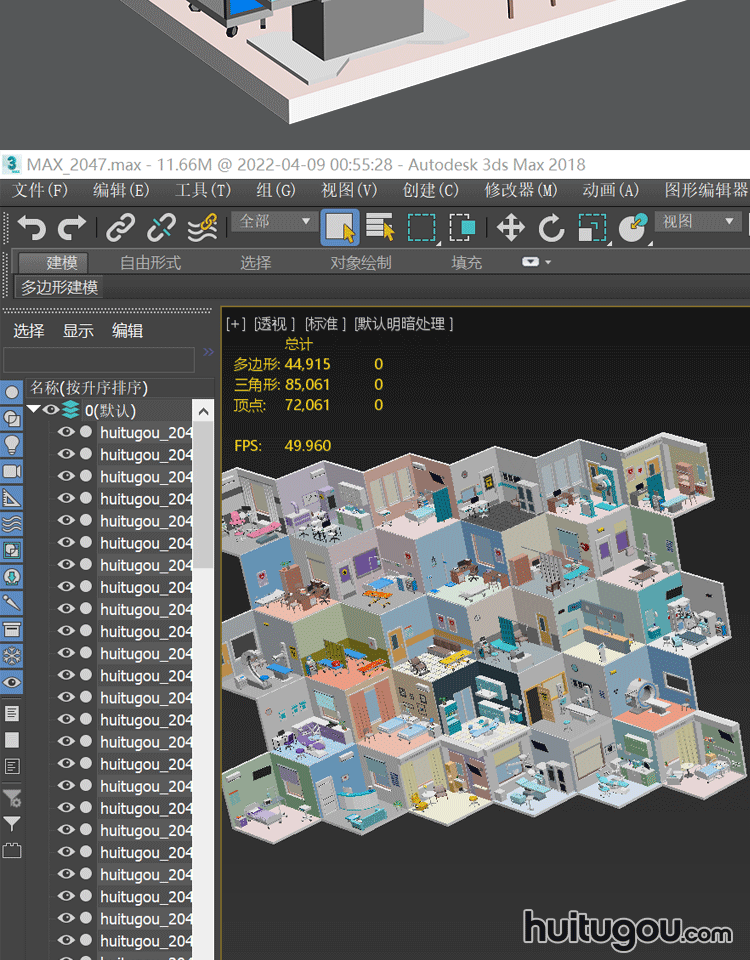This screenshot has height=960, width=750.
Task: Click the Bind to Space Warp icon
Action: tap(202, 228)
